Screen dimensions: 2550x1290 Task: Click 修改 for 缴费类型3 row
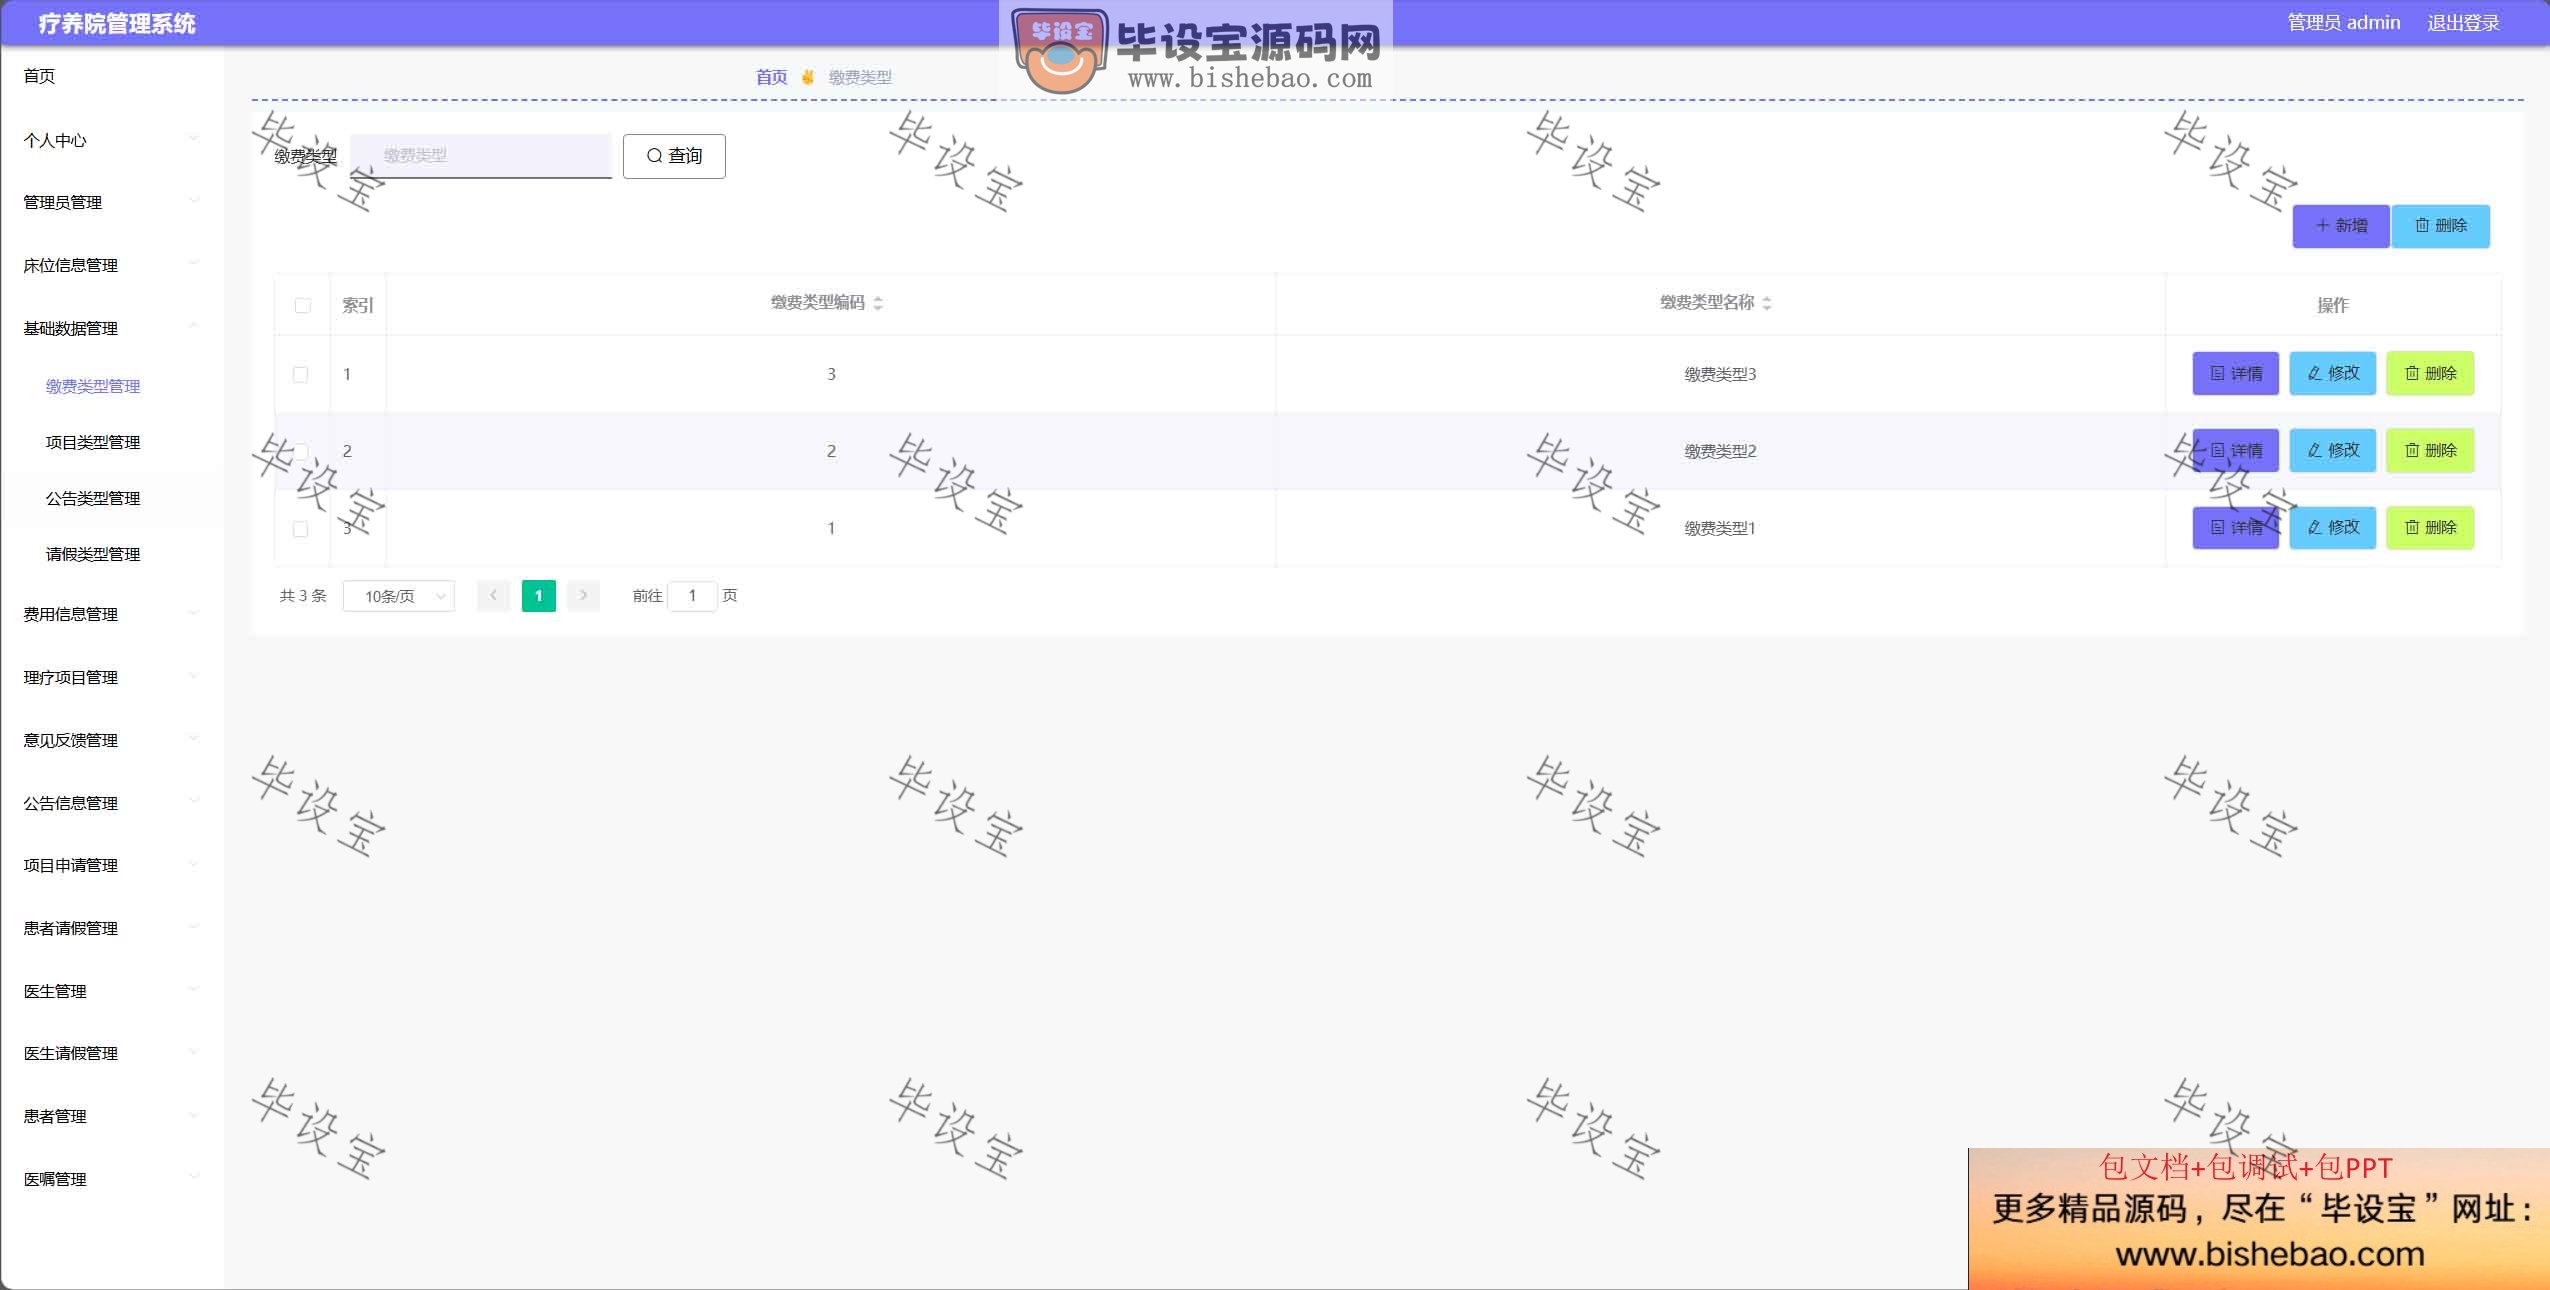tap(2333, 373)
